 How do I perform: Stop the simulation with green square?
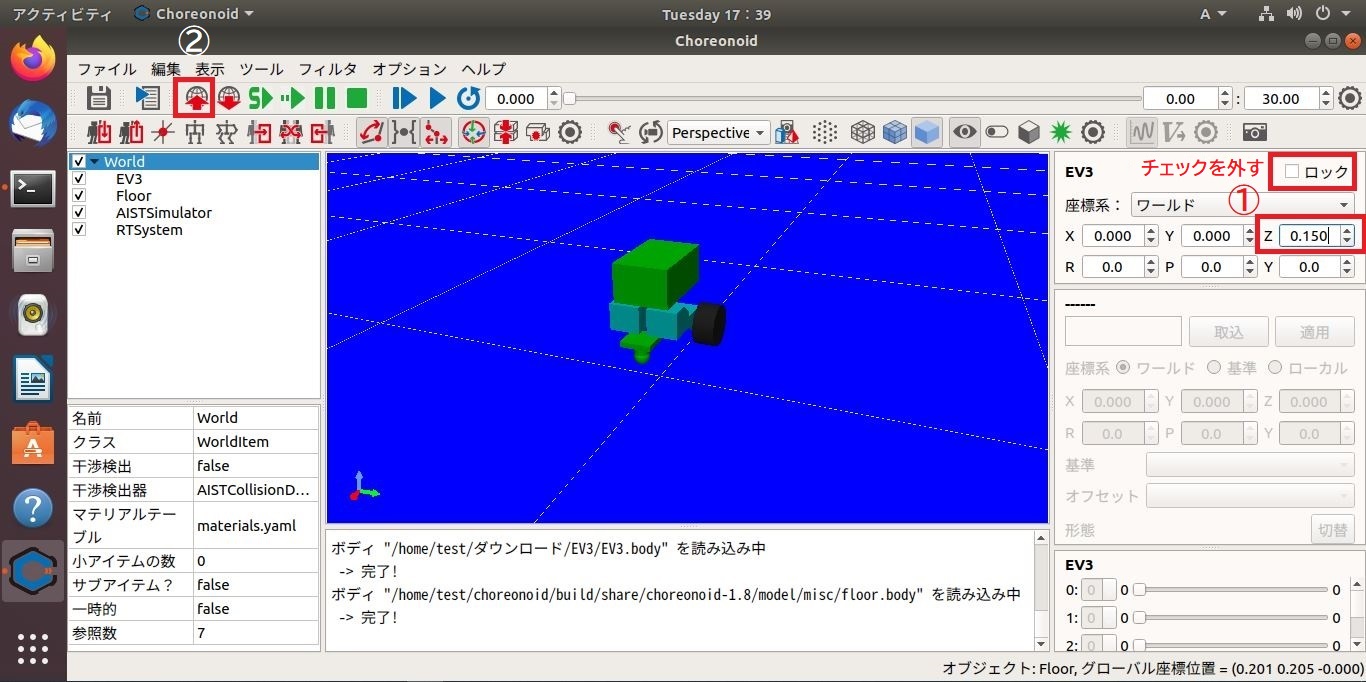[357, 98]
